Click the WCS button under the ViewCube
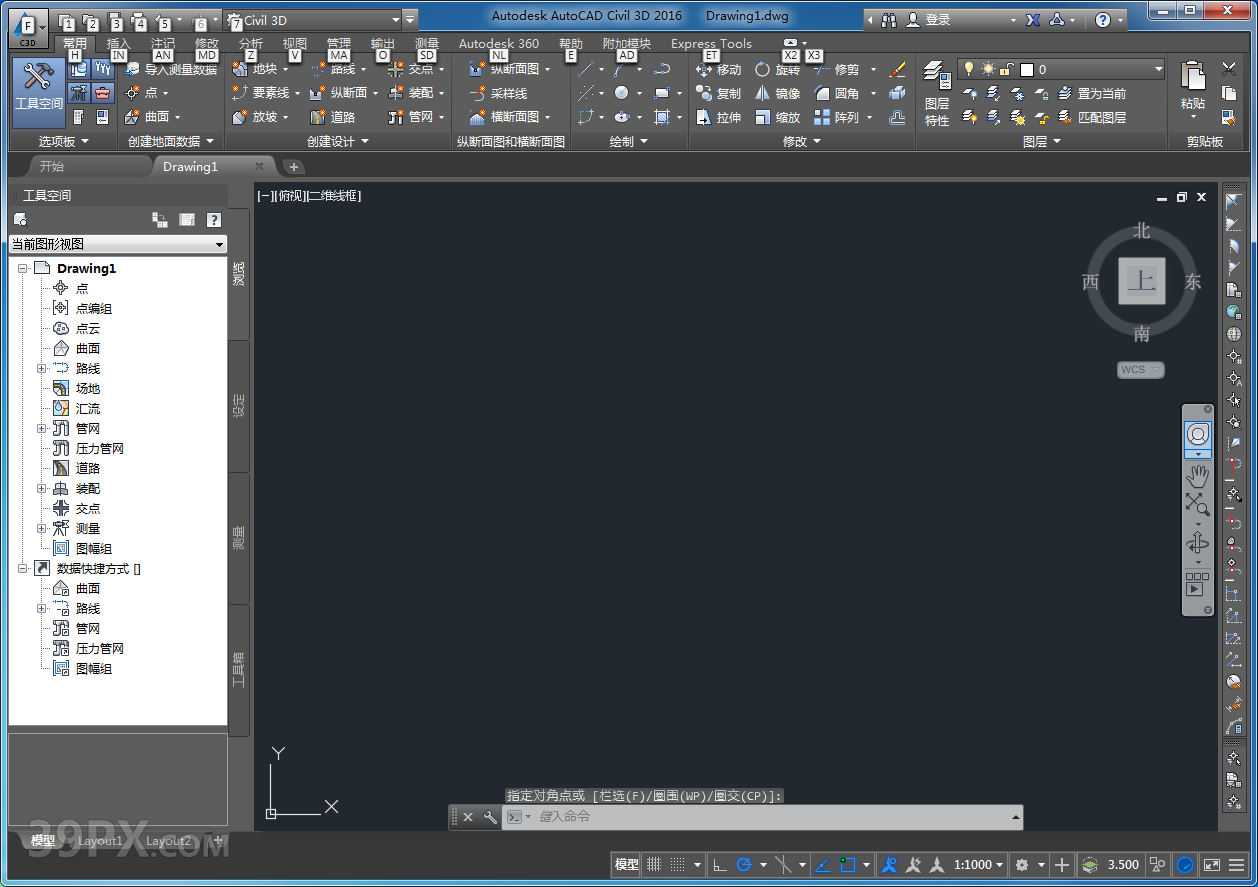This screenshot has width=1258, height=887. (1141, 369)
